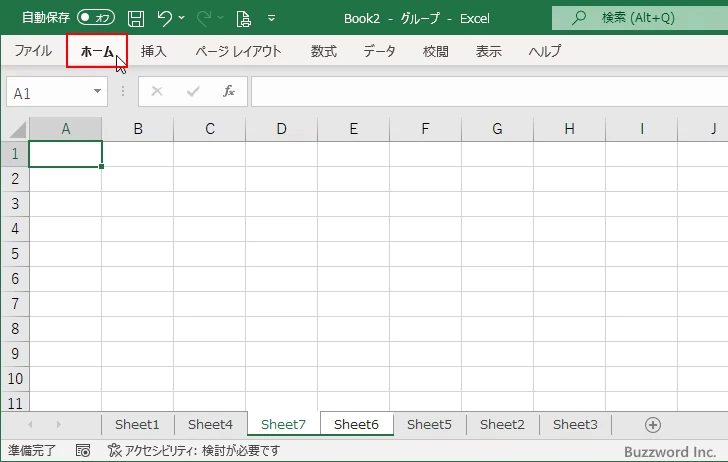Viewport: 728px width, 462px height.
Task: Switch to Sheet3 tab
Action: coord(575,424)
